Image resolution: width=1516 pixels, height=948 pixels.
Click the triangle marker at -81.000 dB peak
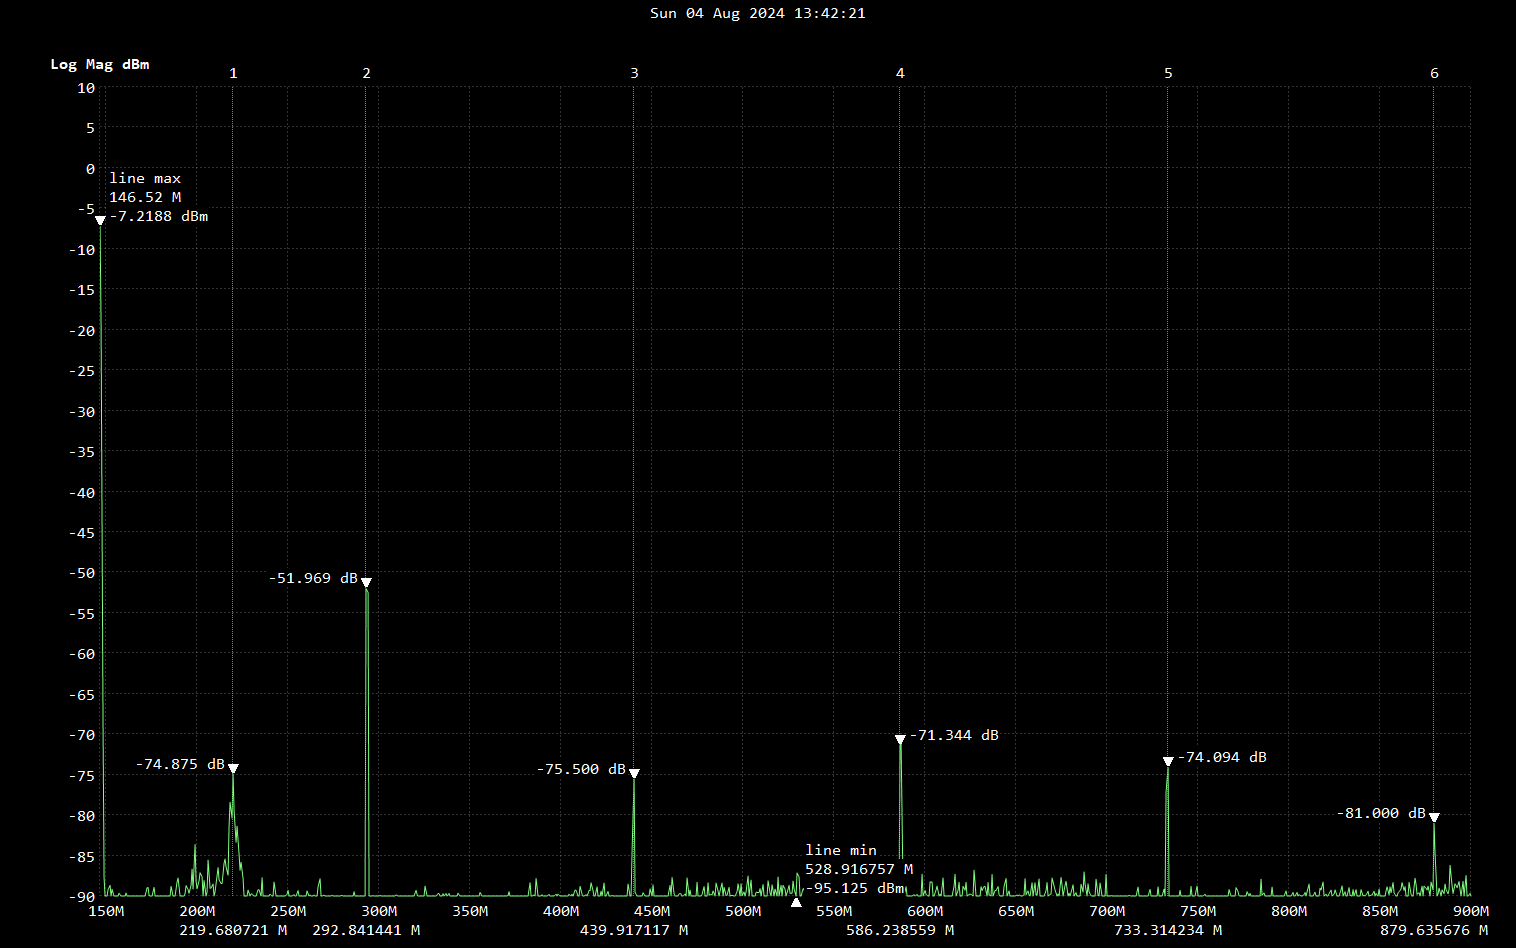1434,817
